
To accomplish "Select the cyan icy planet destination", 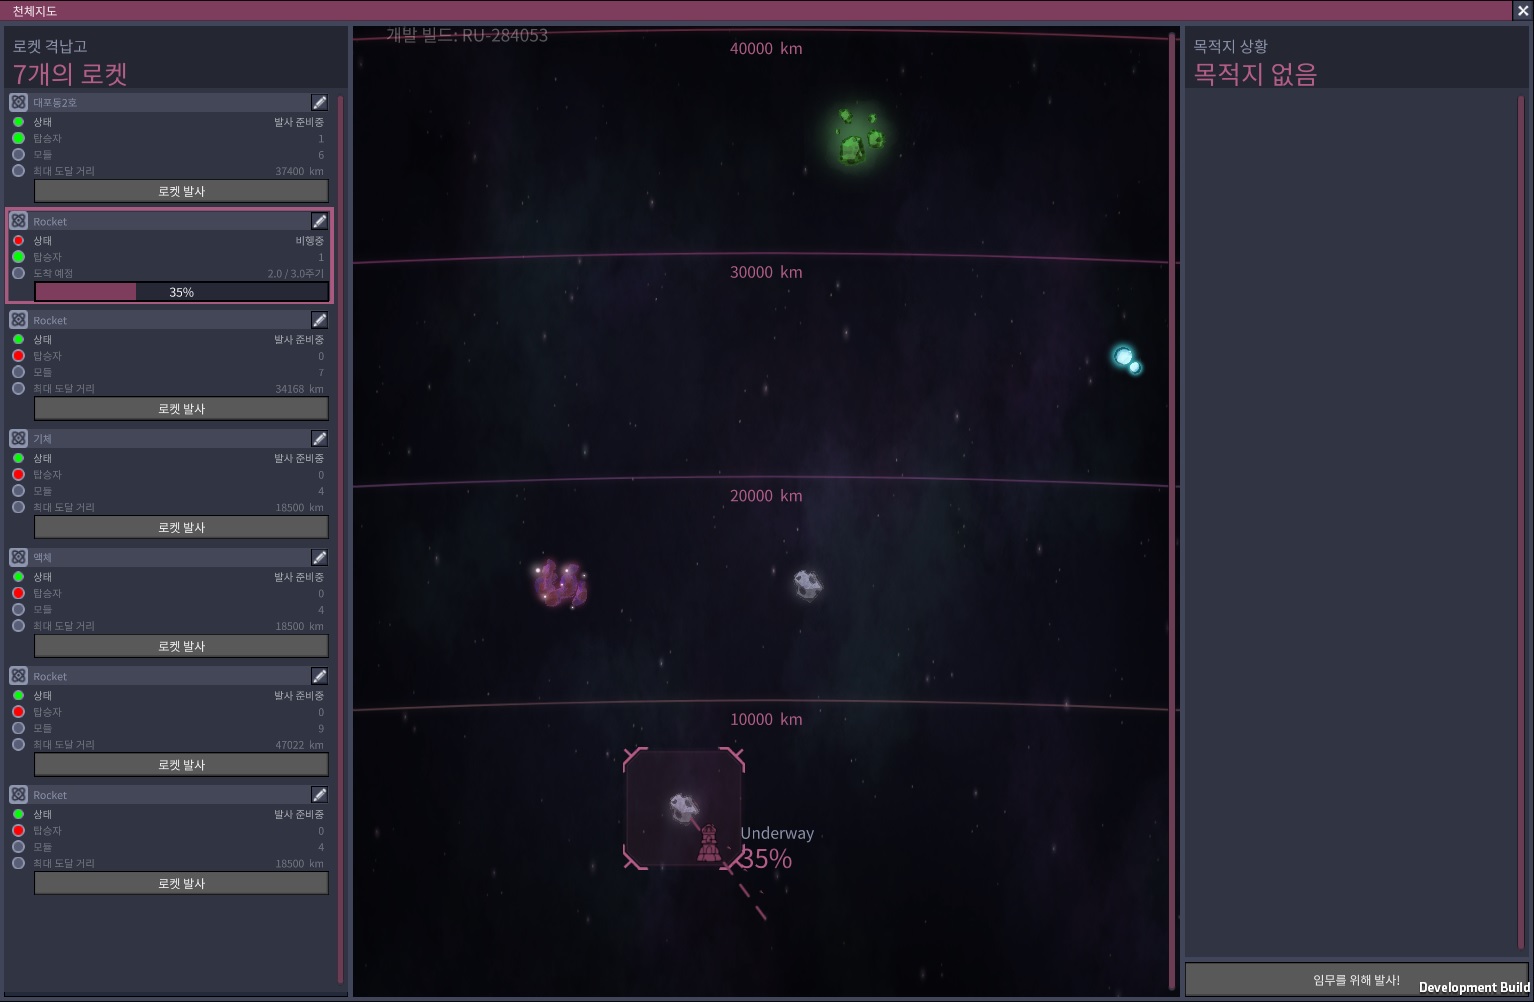I will (1127, 359).
